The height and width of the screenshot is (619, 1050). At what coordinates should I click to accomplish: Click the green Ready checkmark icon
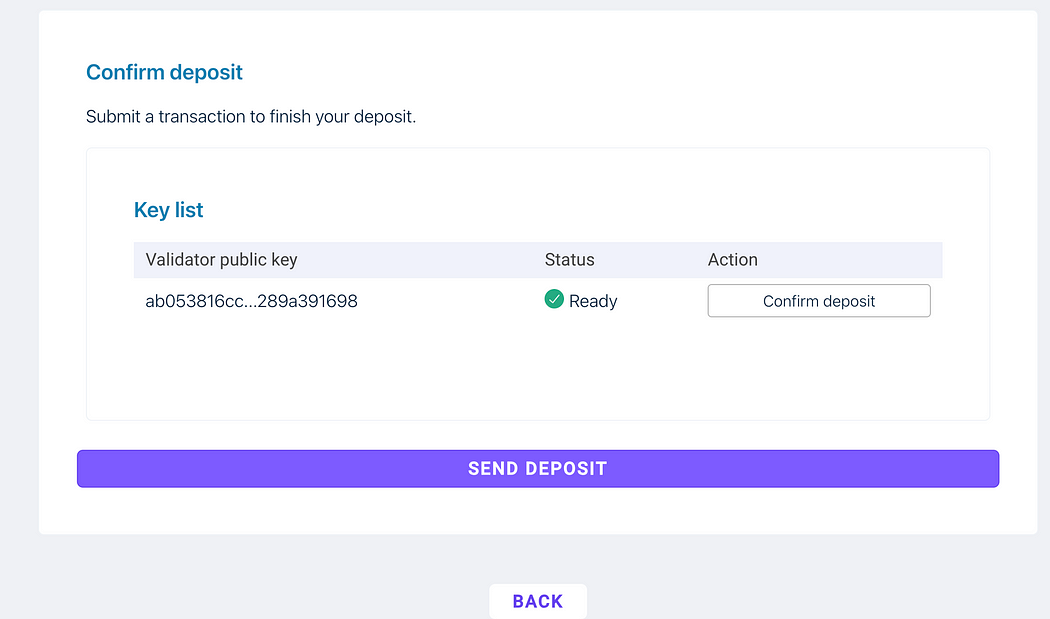point(554,299)
